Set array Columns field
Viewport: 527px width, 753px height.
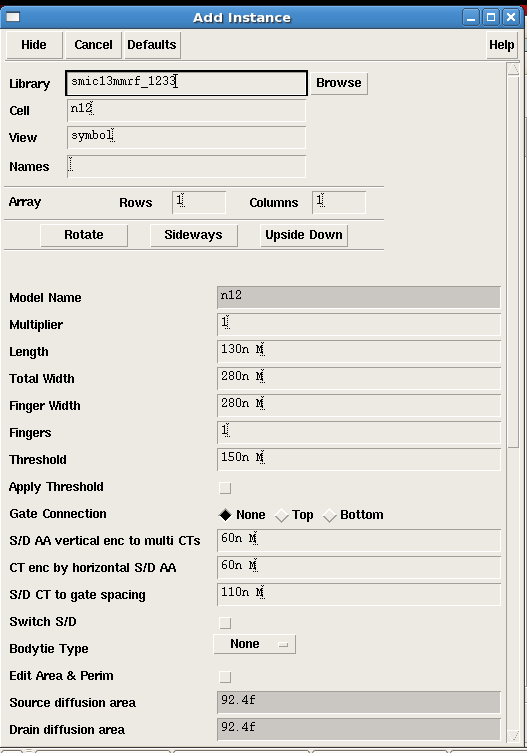339,202
